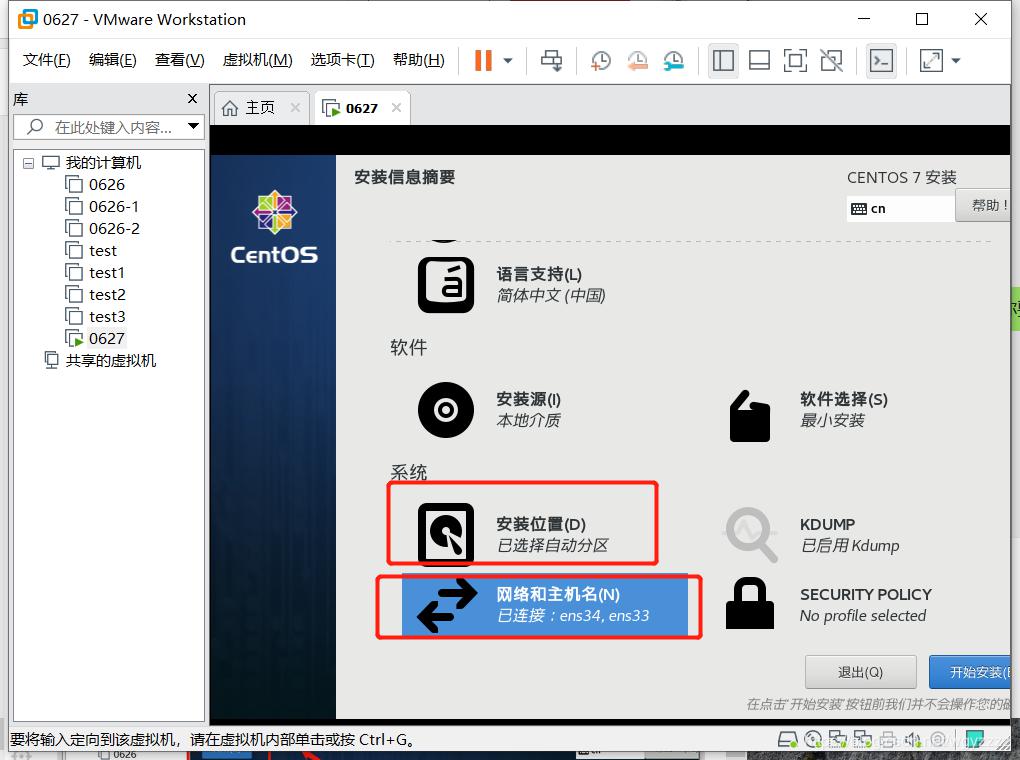Toggle Unity mode view
The image size is (1020, 760).
831,60
